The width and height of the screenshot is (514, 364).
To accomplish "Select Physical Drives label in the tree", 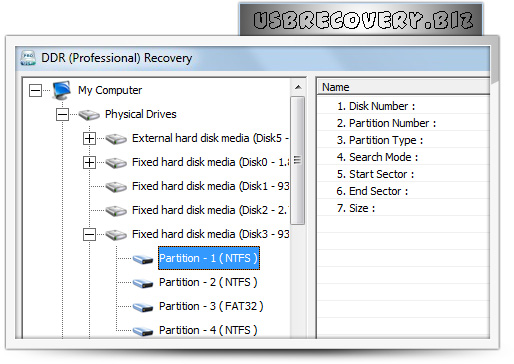I will [x=141, y=114].
